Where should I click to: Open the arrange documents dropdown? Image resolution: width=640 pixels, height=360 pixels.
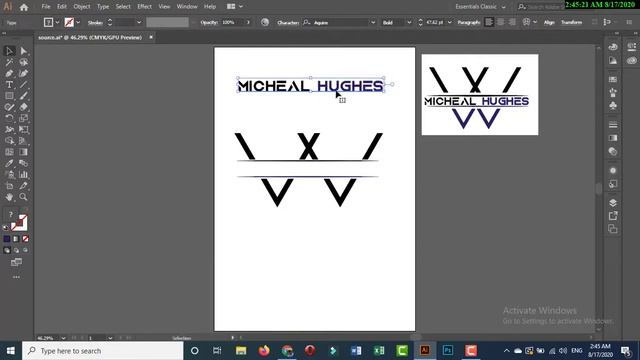(x=234, y=7)
